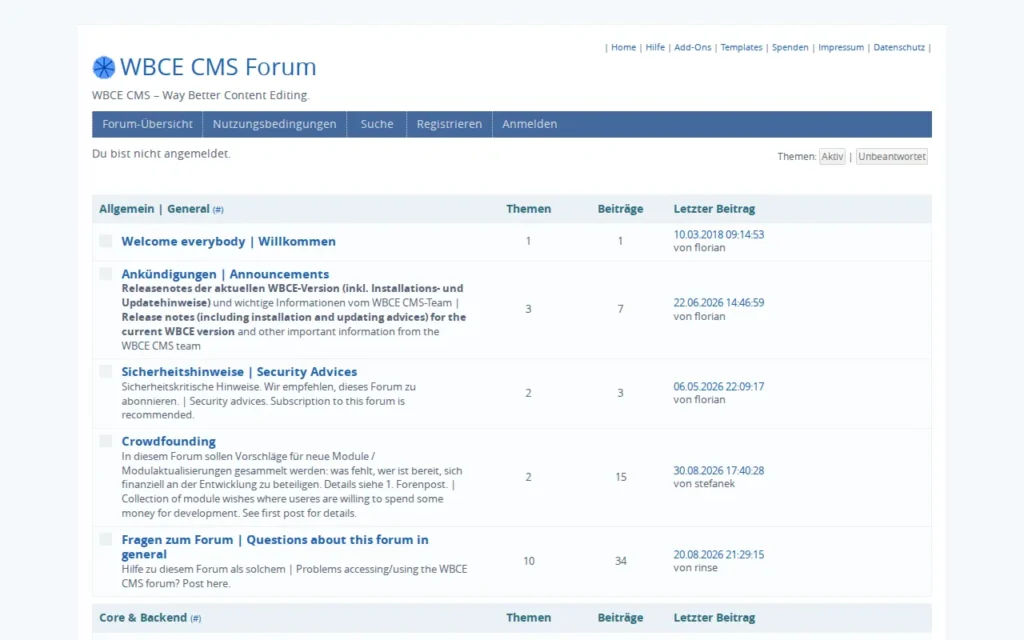
Task: Click the status icon beside Ankündigungen | Announcements
Action: (x=106, y=274)
